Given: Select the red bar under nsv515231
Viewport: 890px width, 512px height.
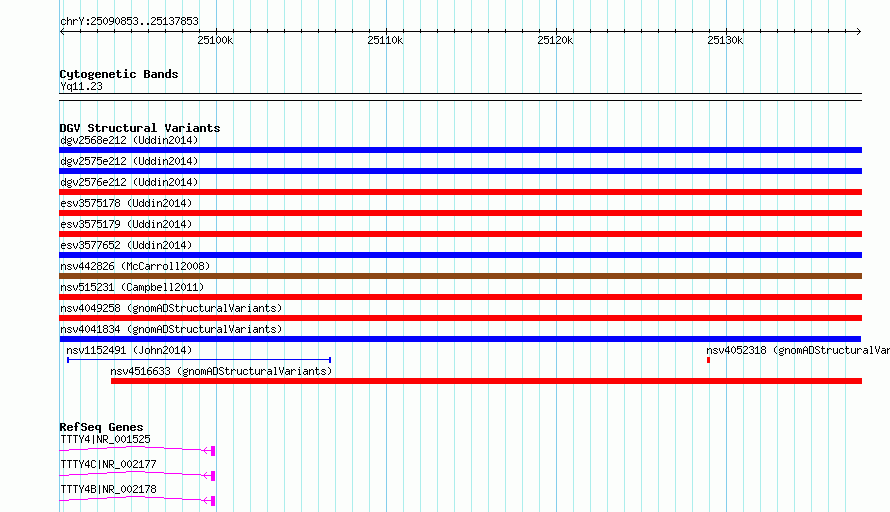Looking at the screenshot, I should click(x=460, y=297).
